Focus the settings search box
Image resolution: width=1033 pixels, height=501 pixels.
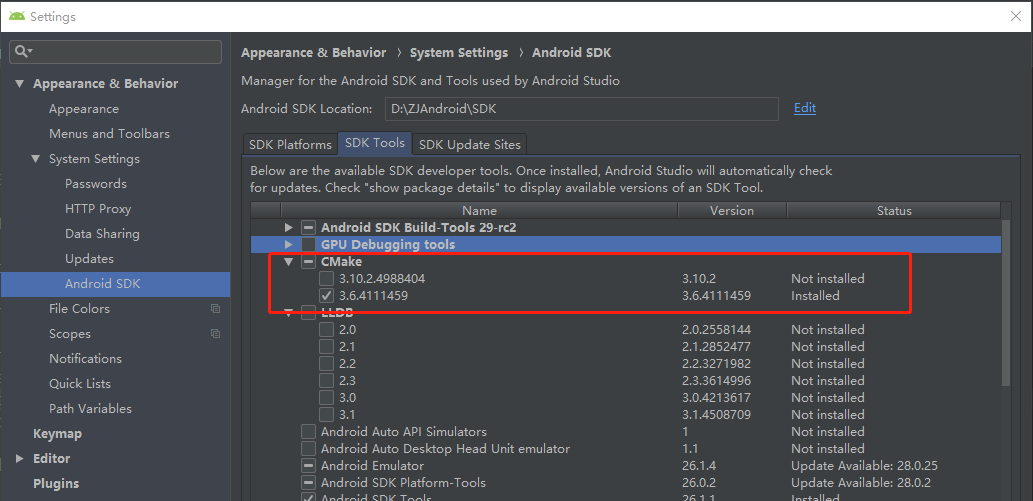[x=116, y=52]
